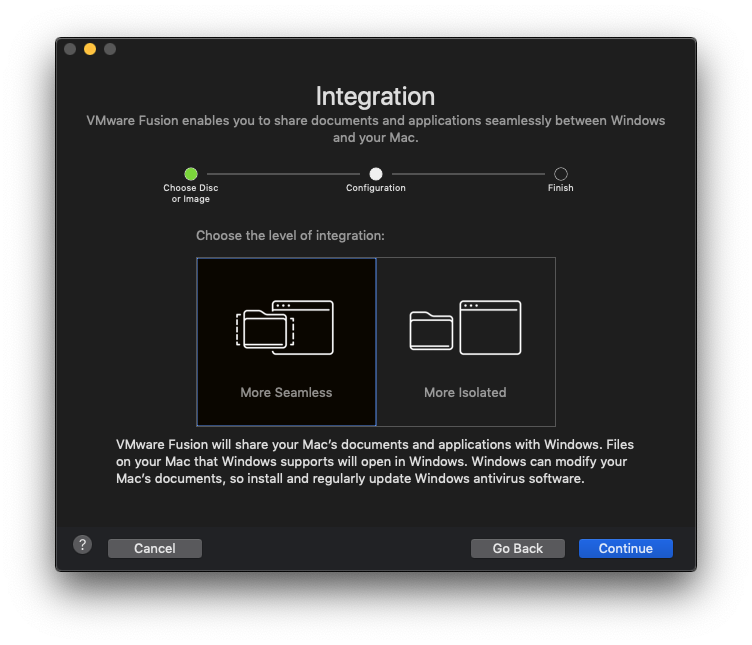The width and height of the screenshot is (752, 645).
Task: Click the Finish step circle
Action: point(561,174)
